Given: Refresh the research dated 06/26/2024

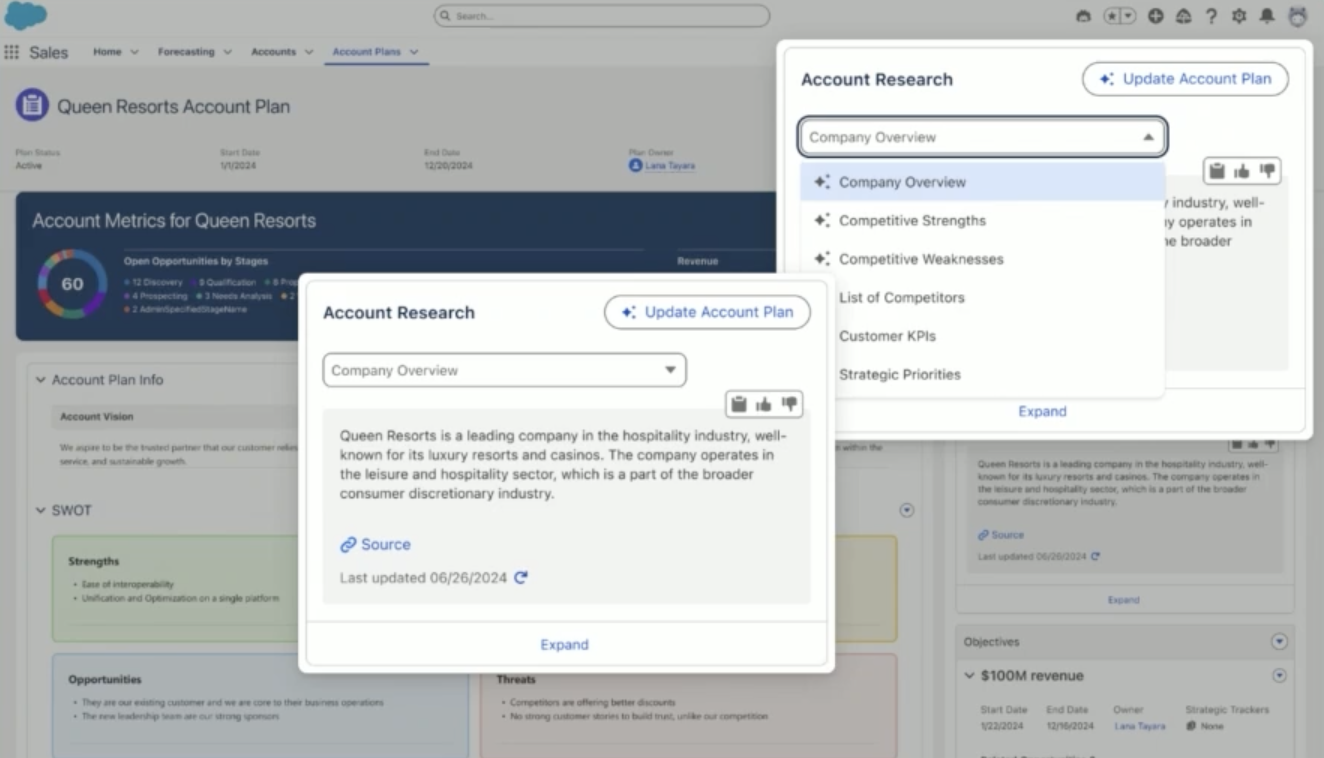Looking at the screenshot, I should (x=521, y=578).
